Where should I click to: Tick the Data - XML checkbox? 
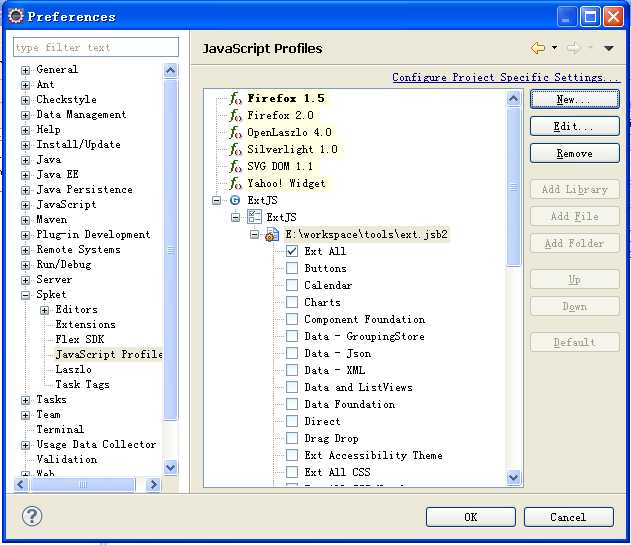292,370
